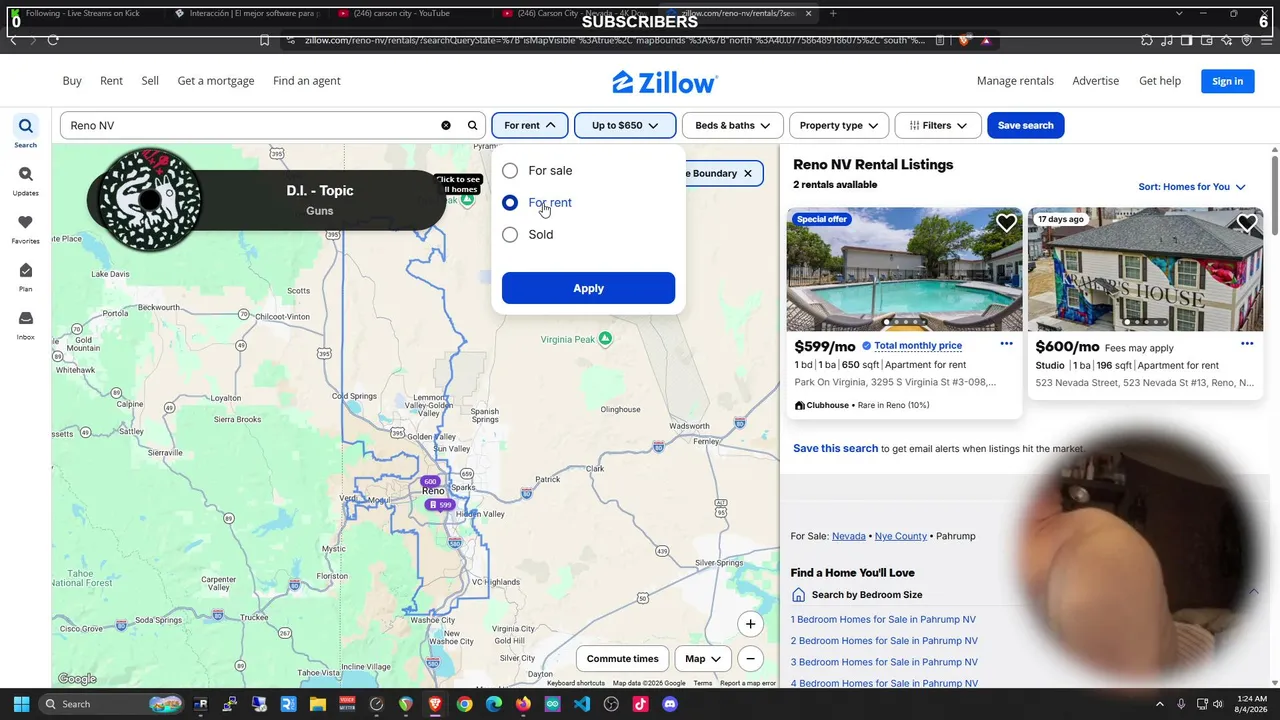Open the Find an agent menu

(x=307, y=81)
